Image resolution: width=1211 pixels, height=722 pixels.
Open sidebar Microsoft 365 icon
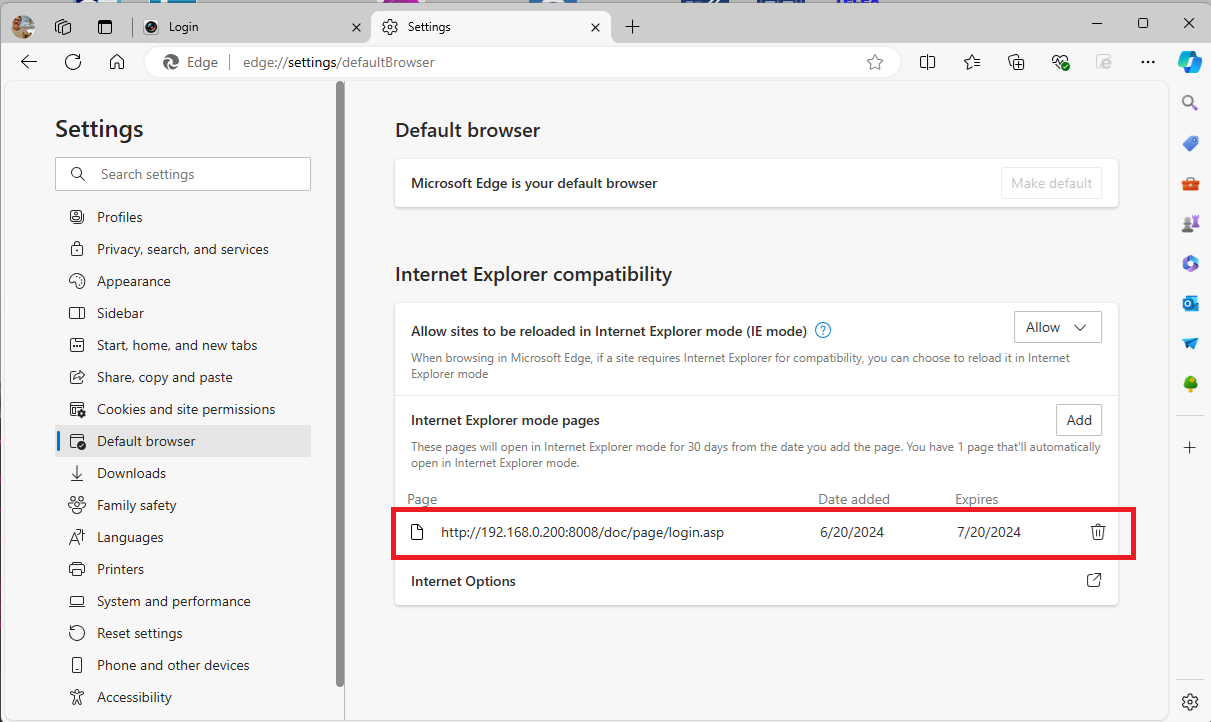pyautogui.click(x=1190, y=263)
